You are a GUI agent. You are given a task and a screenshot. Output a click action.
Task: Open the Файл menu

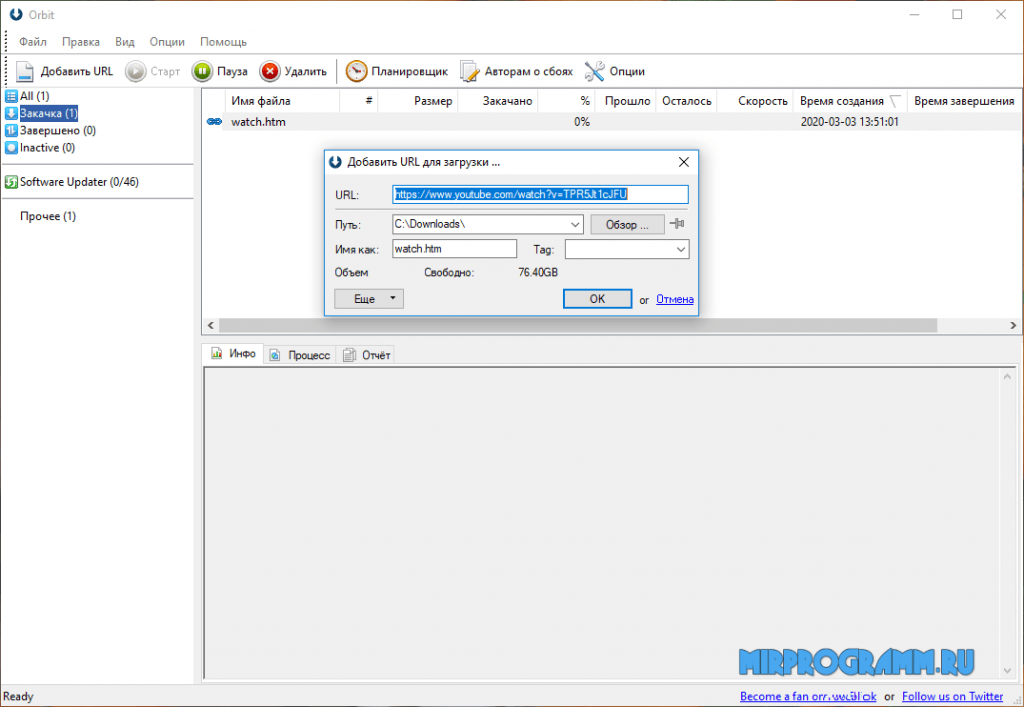33,42
